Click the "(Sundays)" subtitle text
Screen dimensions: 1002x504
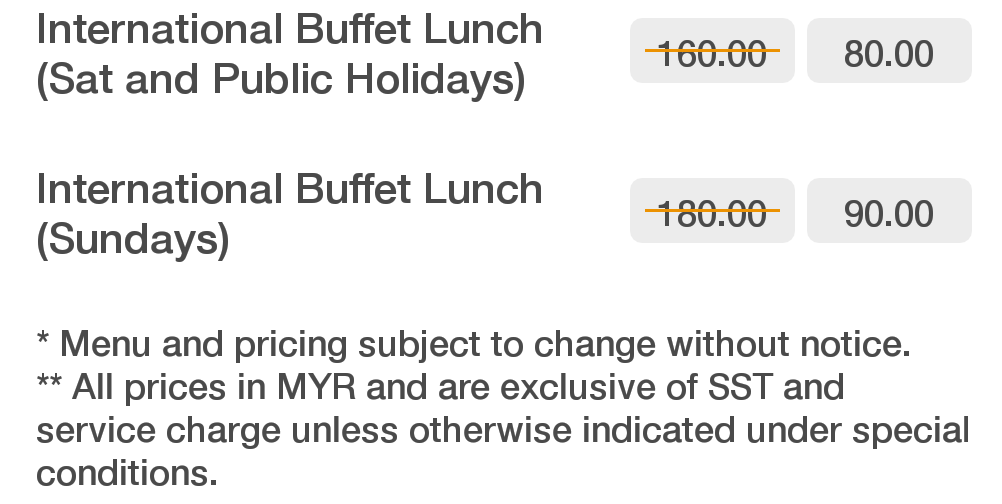(133, 240)
